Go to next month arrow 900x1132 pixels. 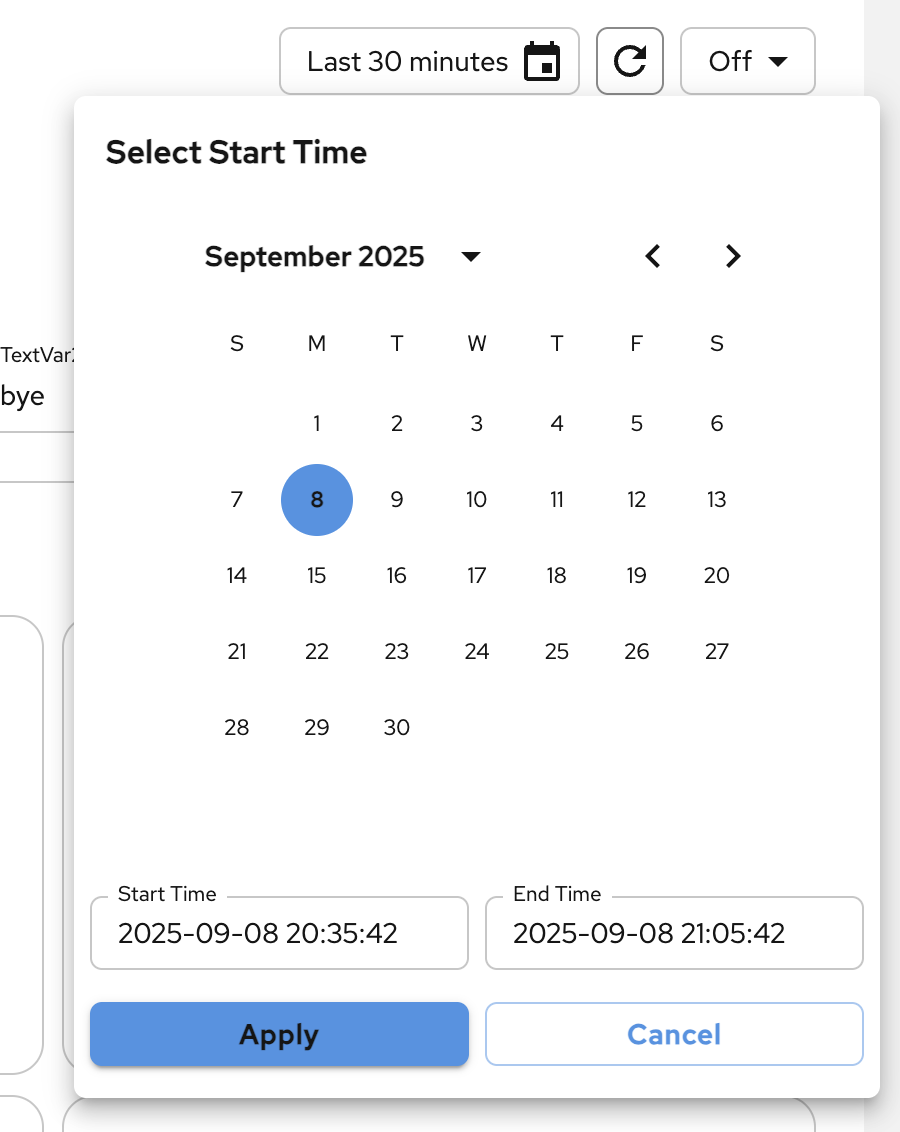tap(733, 256)
